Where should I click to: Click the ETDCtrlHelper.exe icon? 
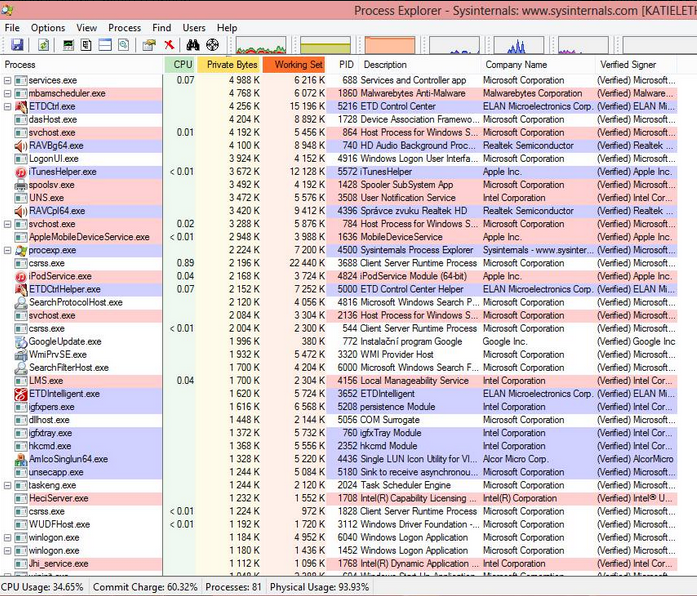coord(21,289)
